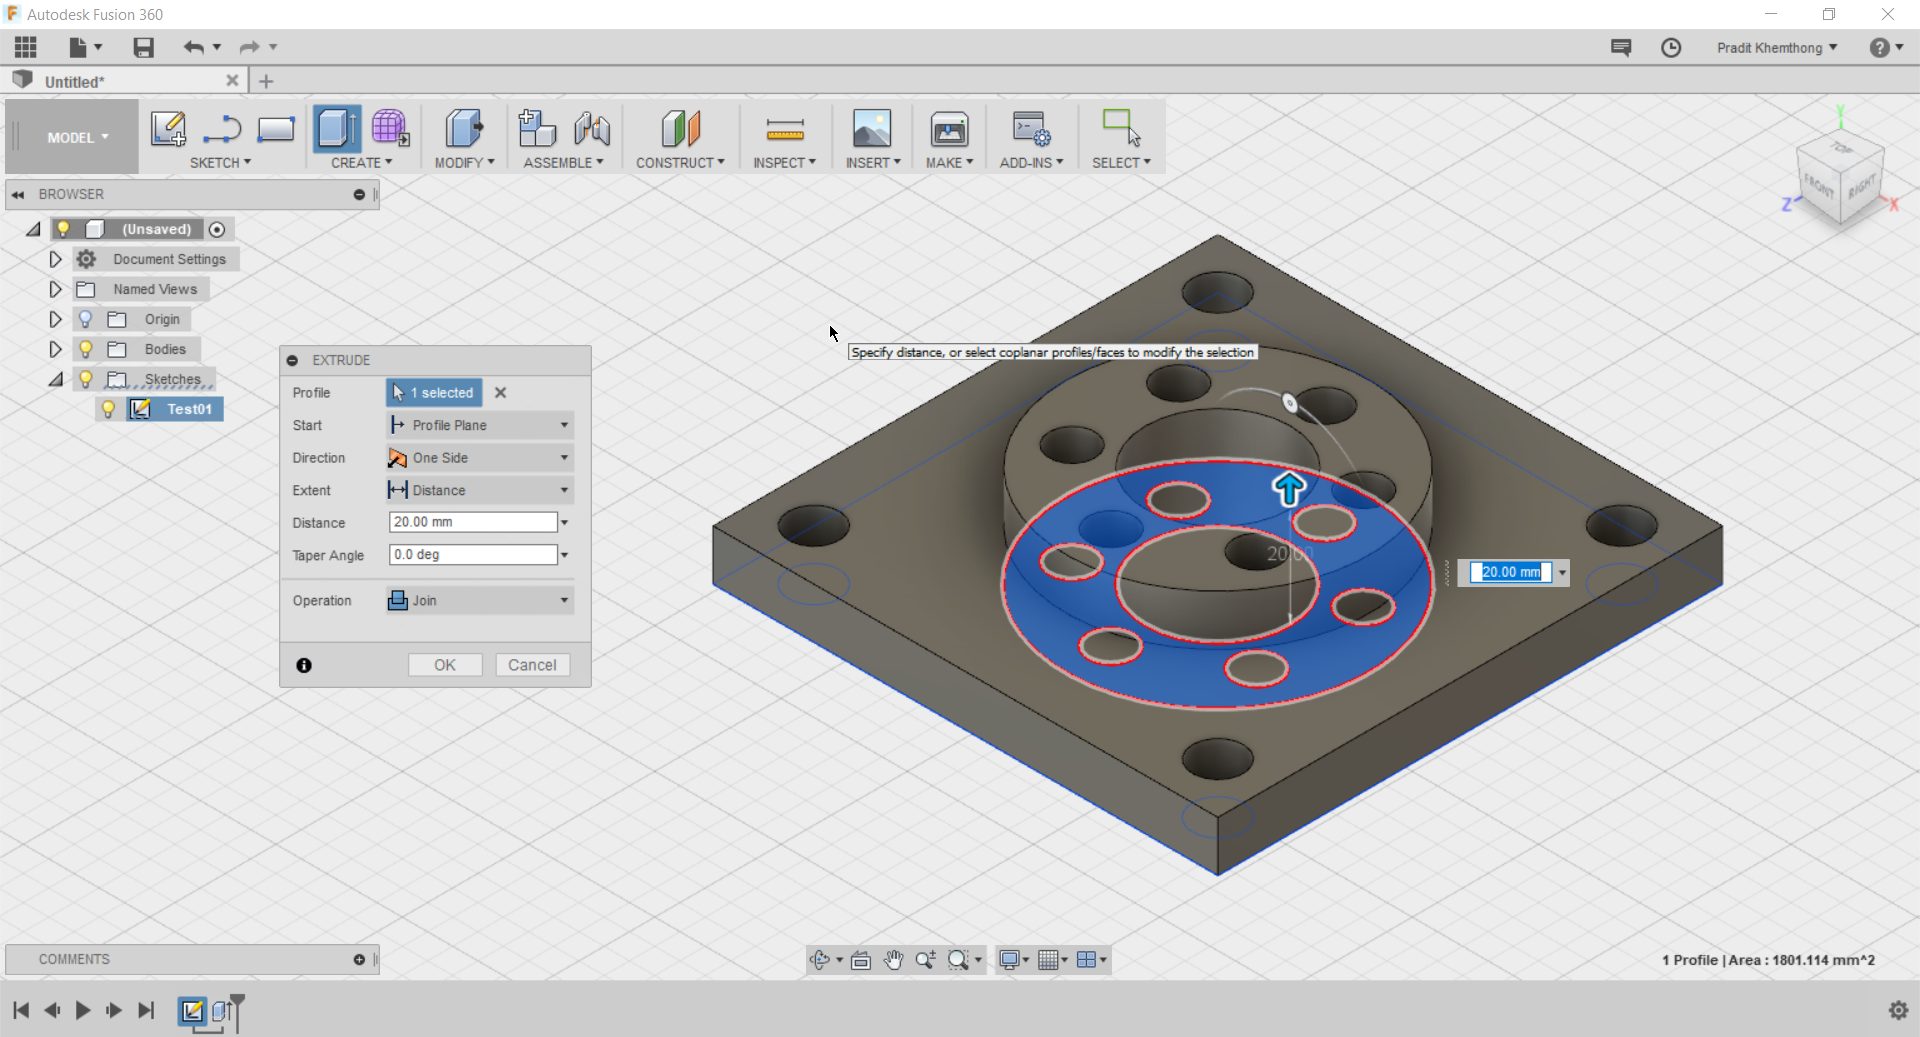Screen dimensions: 1920x1037
Task: Cancel the Extrude operation
Action: click(x=532, y=665)
